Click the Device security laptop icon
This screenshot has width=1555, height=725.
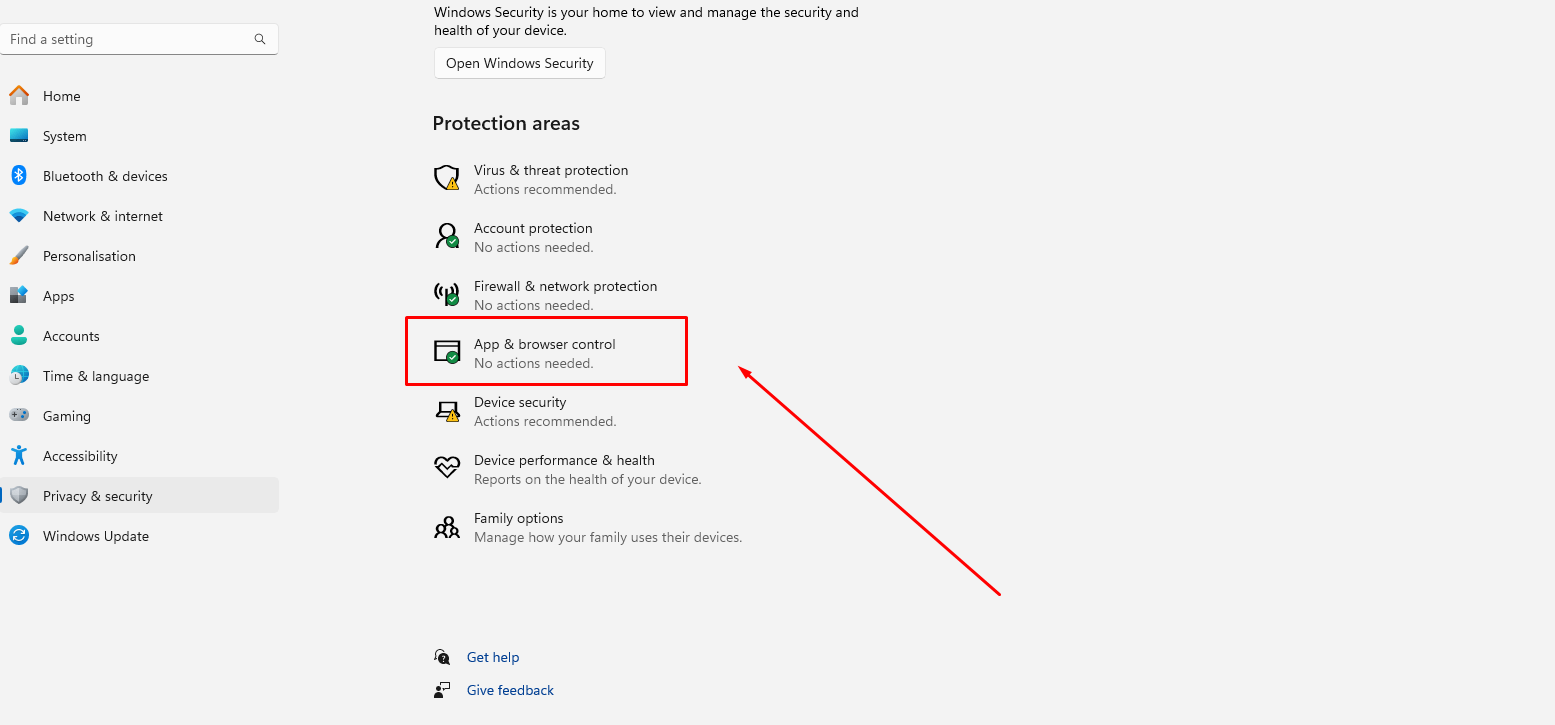click(446, 410)
